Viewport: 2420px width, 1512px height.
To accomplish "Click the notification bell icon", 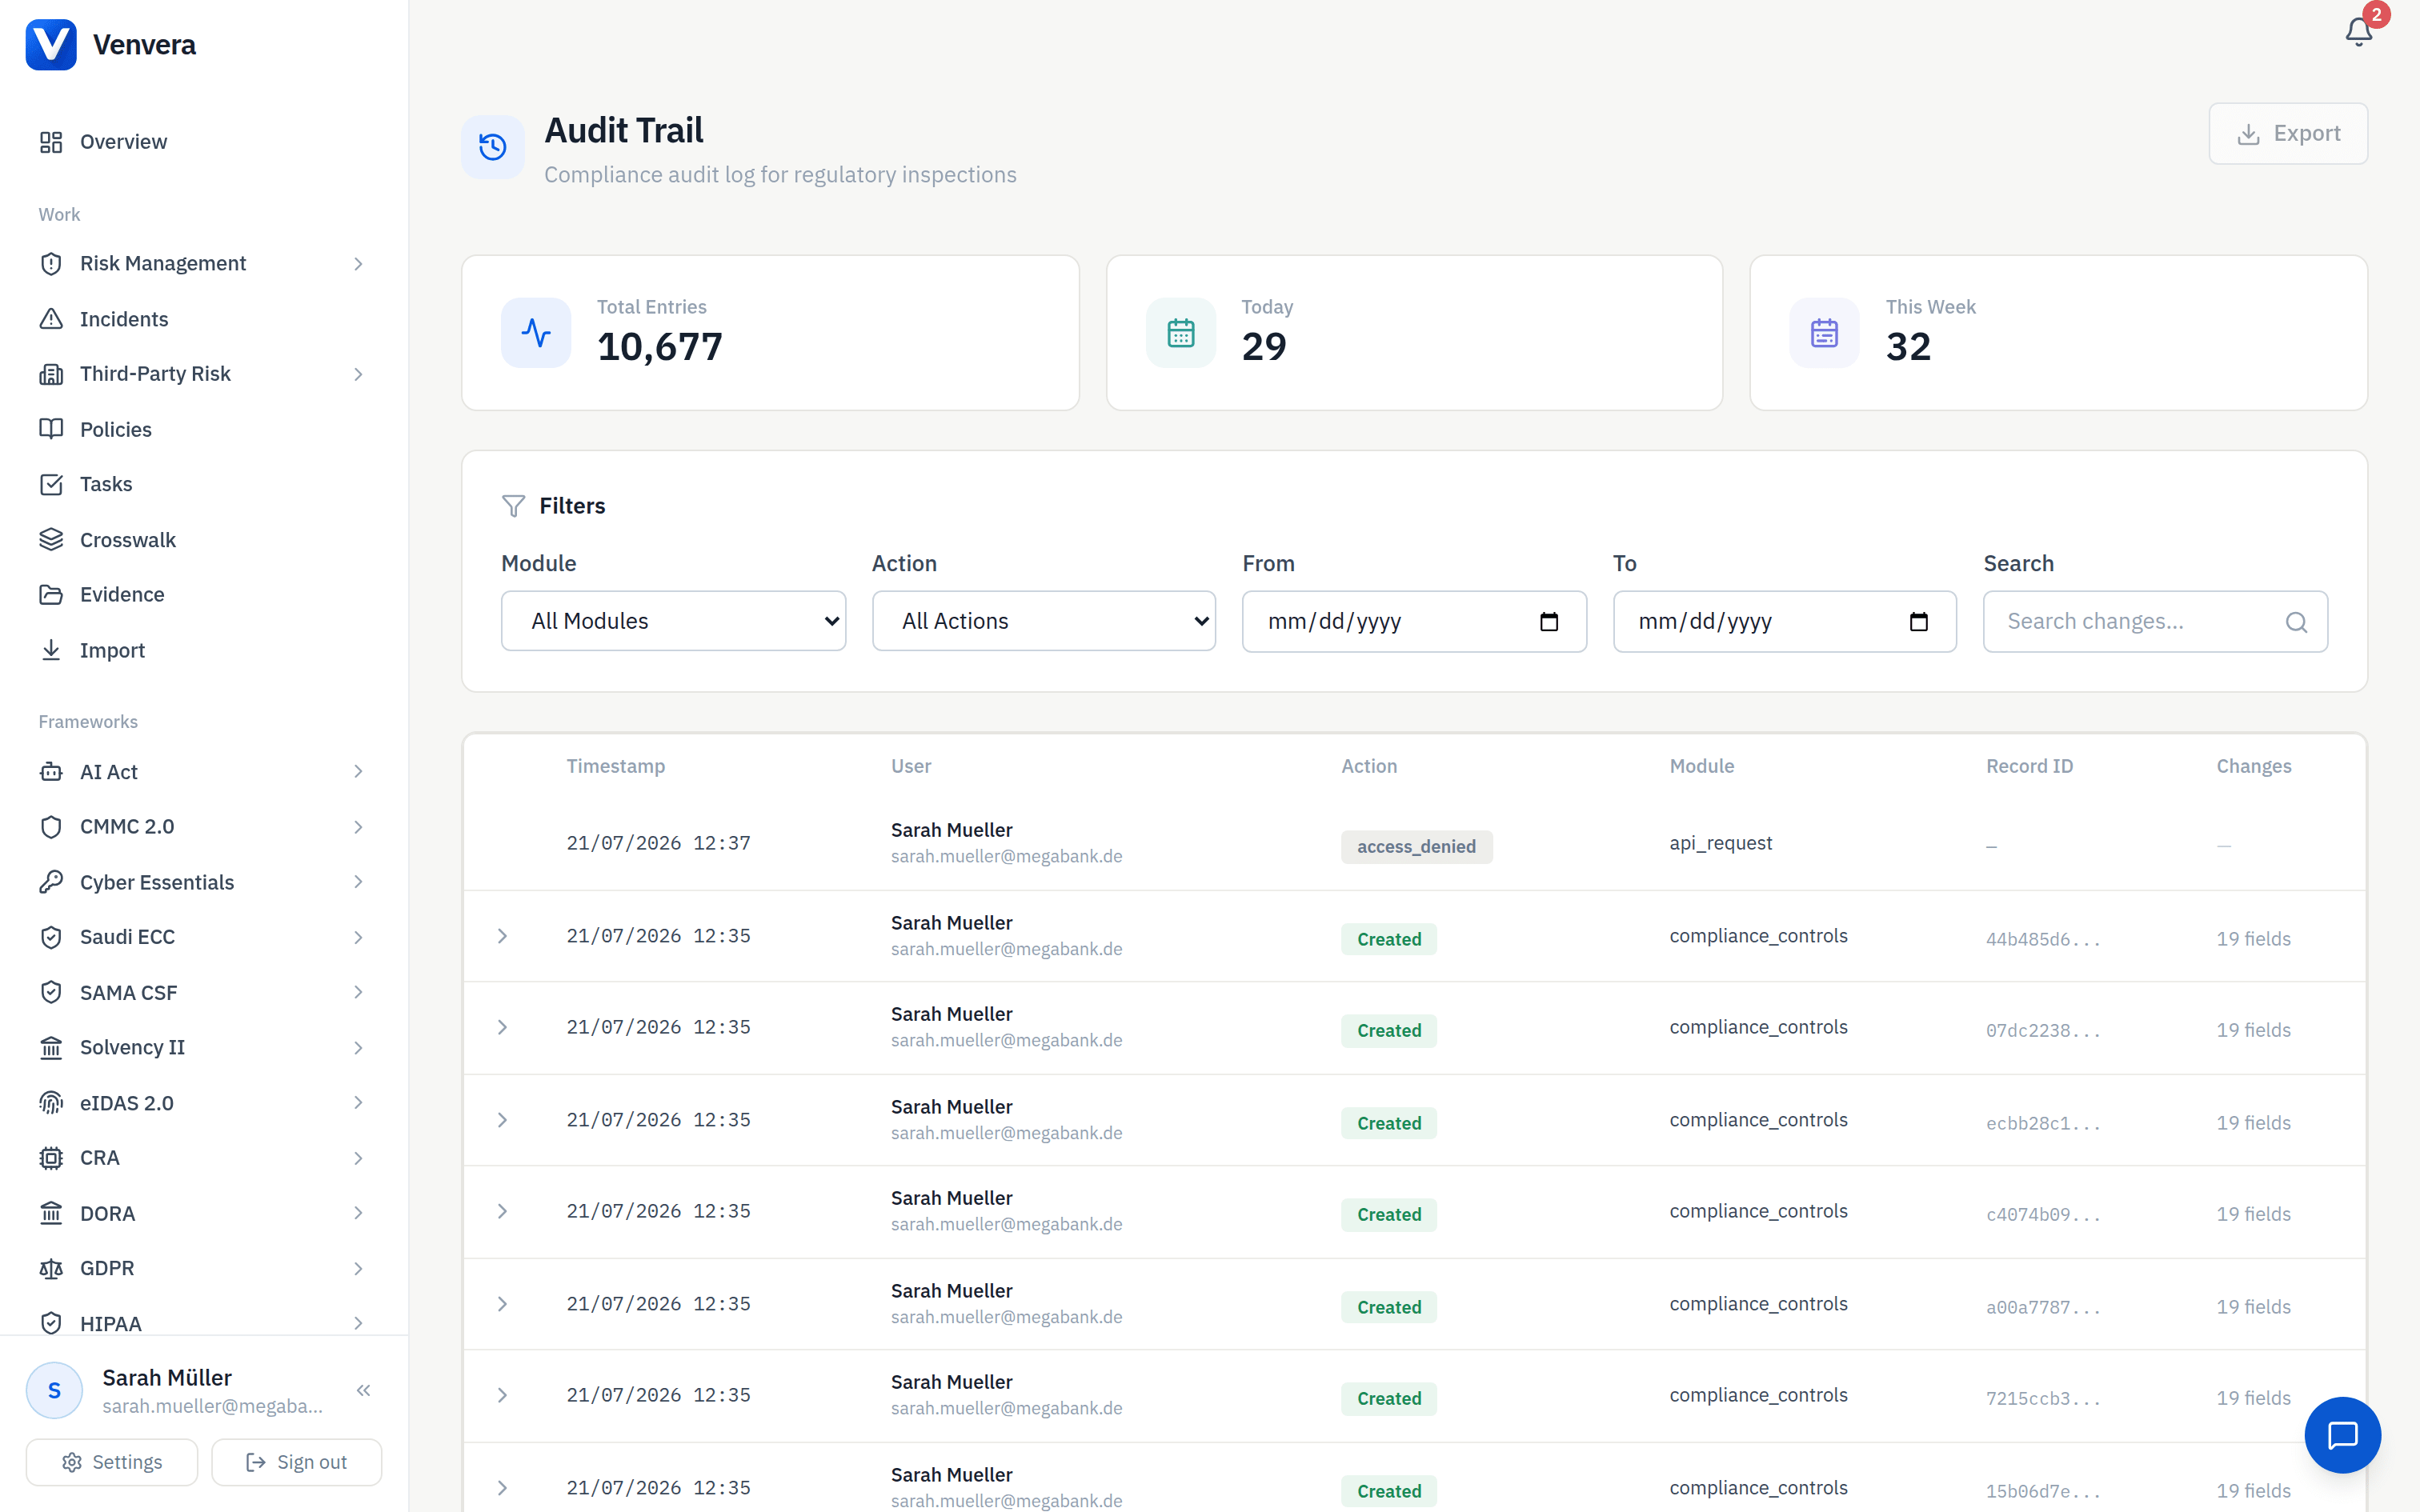I will pos(2358,32).
